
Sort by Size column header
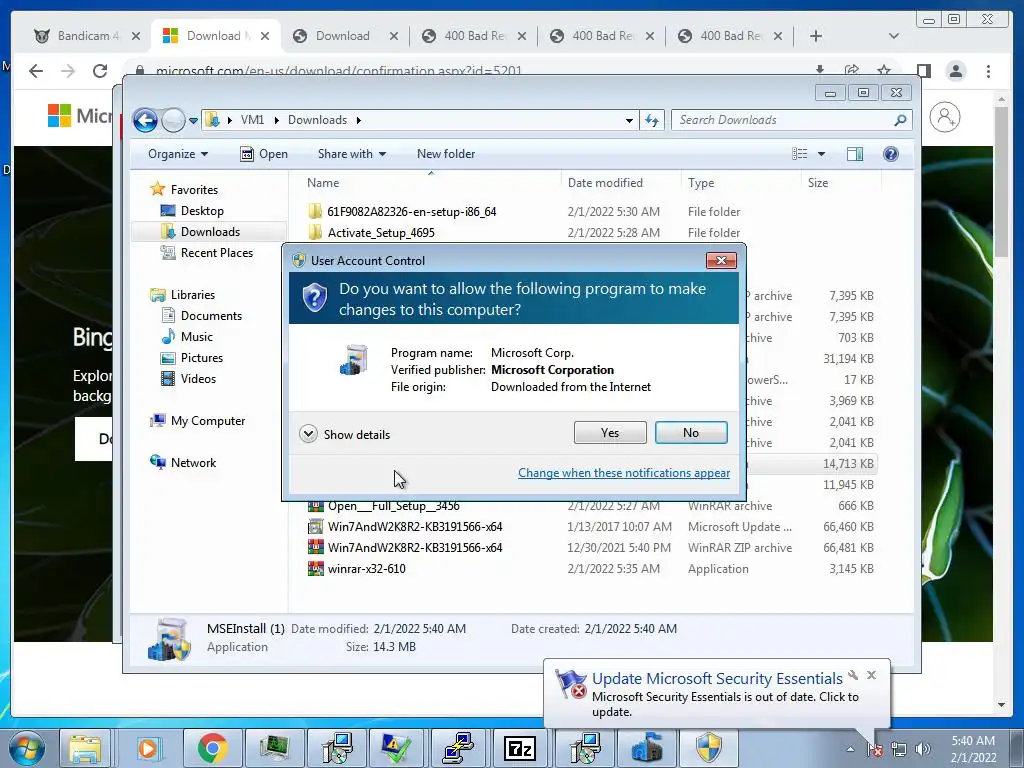(x=841, y=183)
